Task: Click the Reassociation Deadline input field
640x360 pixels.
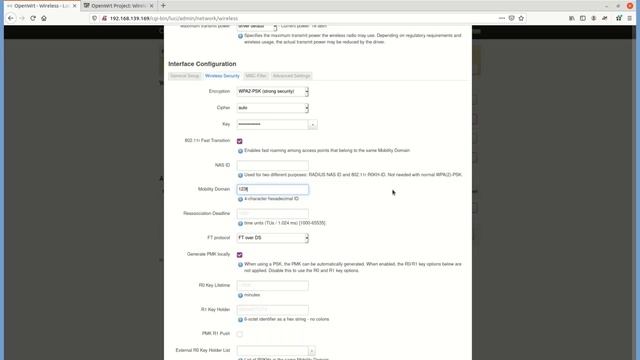Action: tap(273, 213)
